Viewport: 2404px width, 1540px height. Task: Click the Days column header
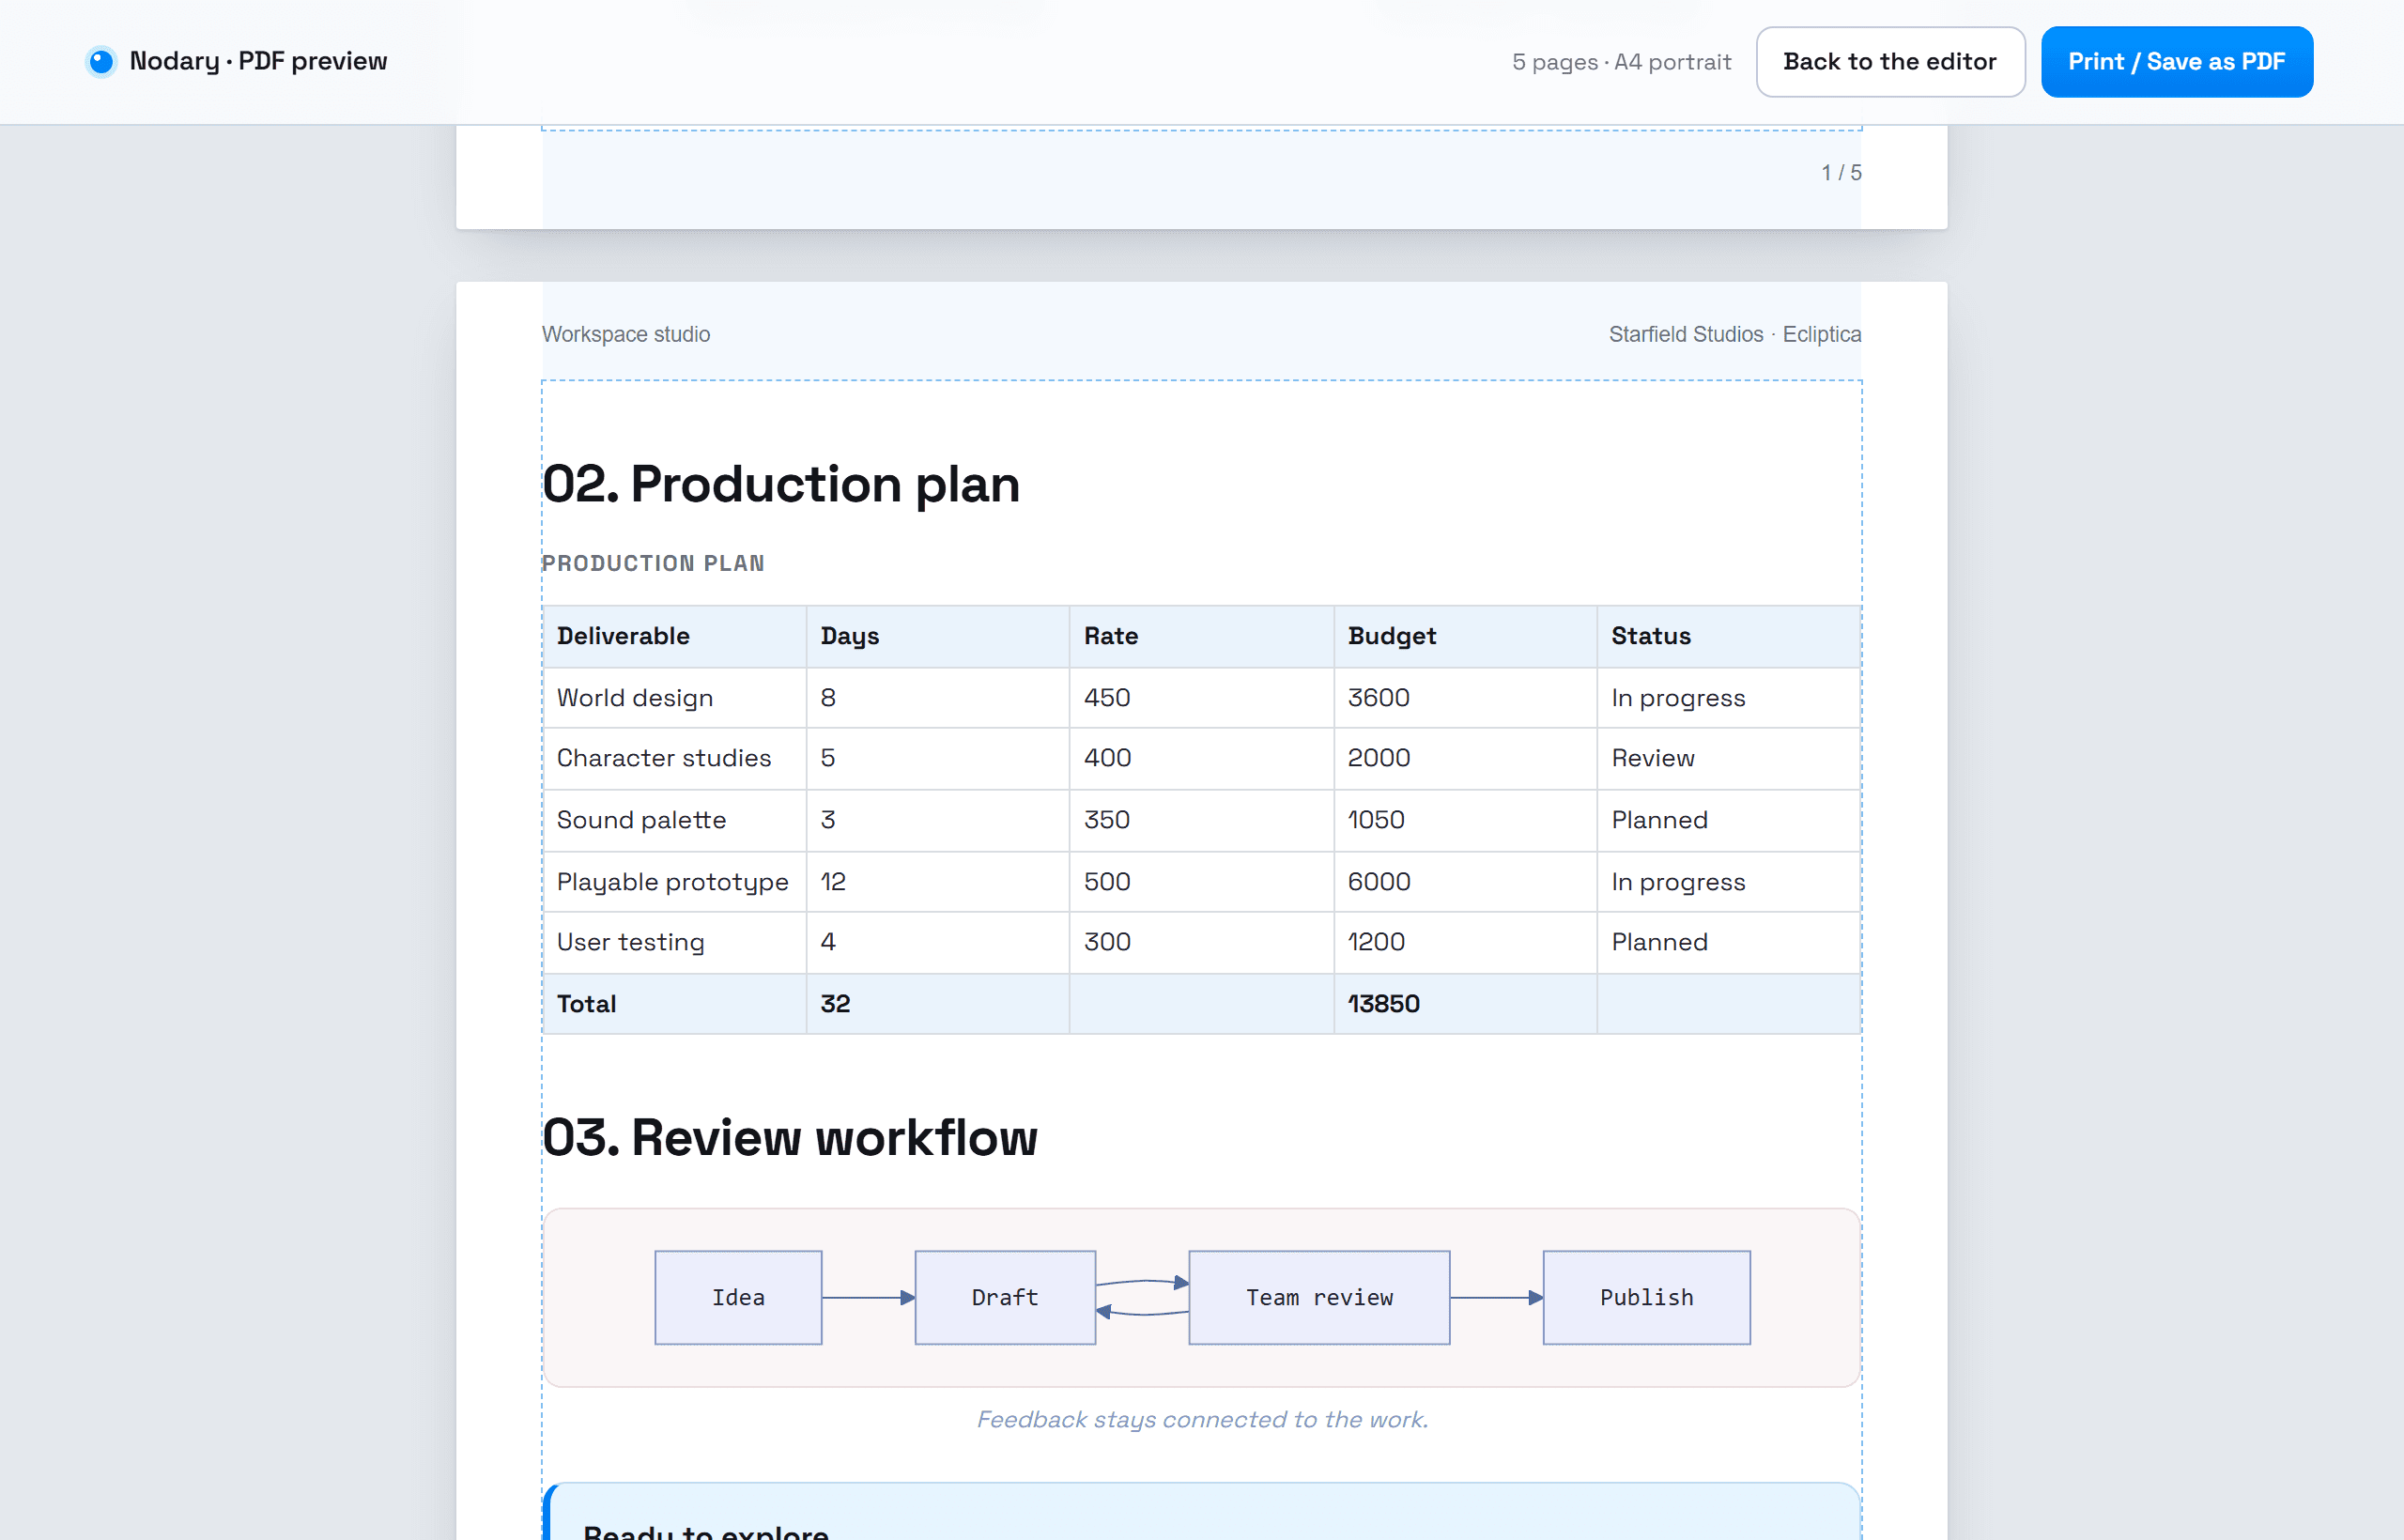click(x=938, y=636)
